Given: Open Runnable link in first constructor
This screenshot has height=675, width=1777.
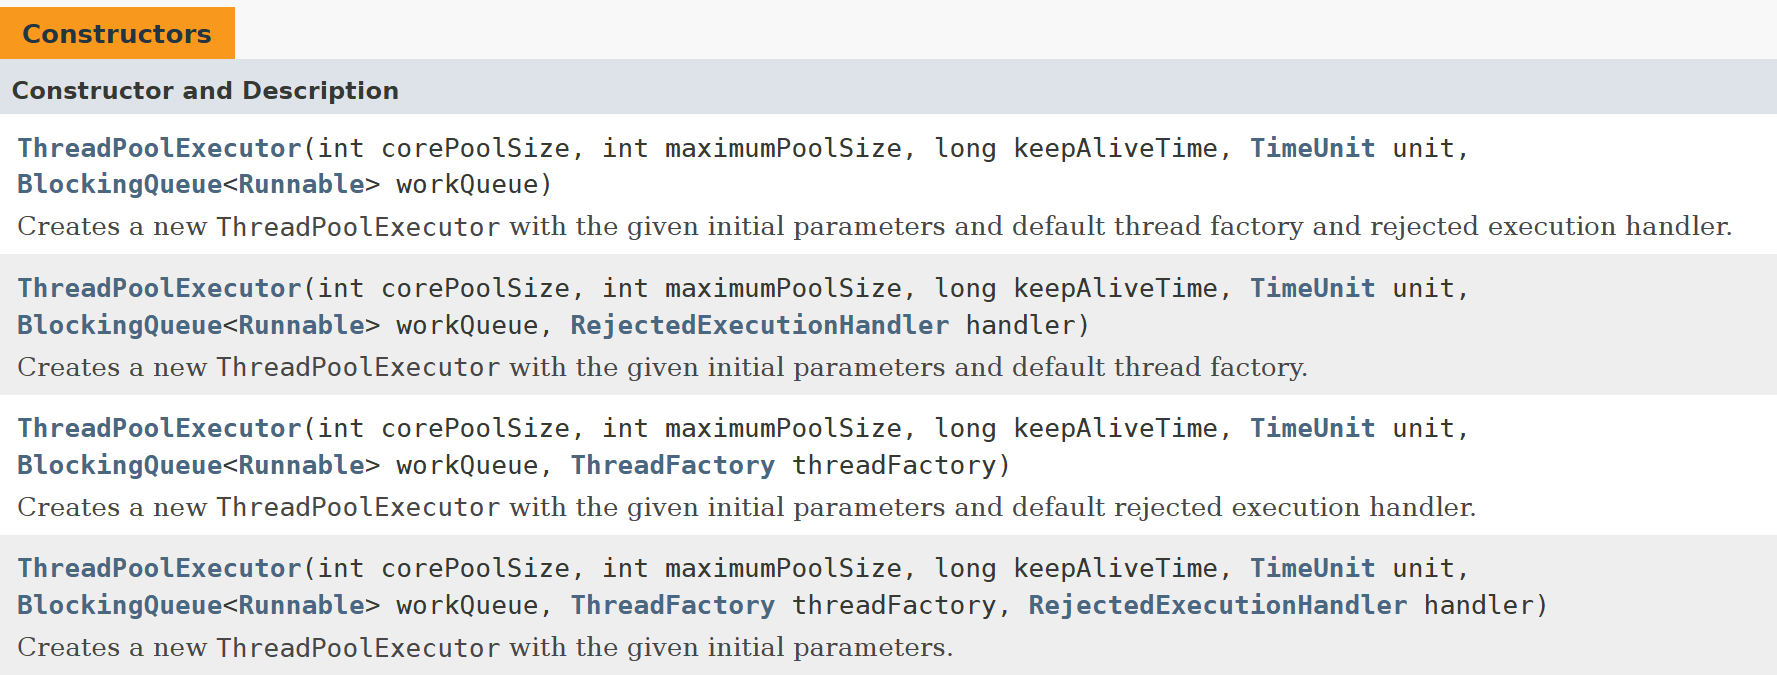Looking at the screenshot, I should click(301, 185).
